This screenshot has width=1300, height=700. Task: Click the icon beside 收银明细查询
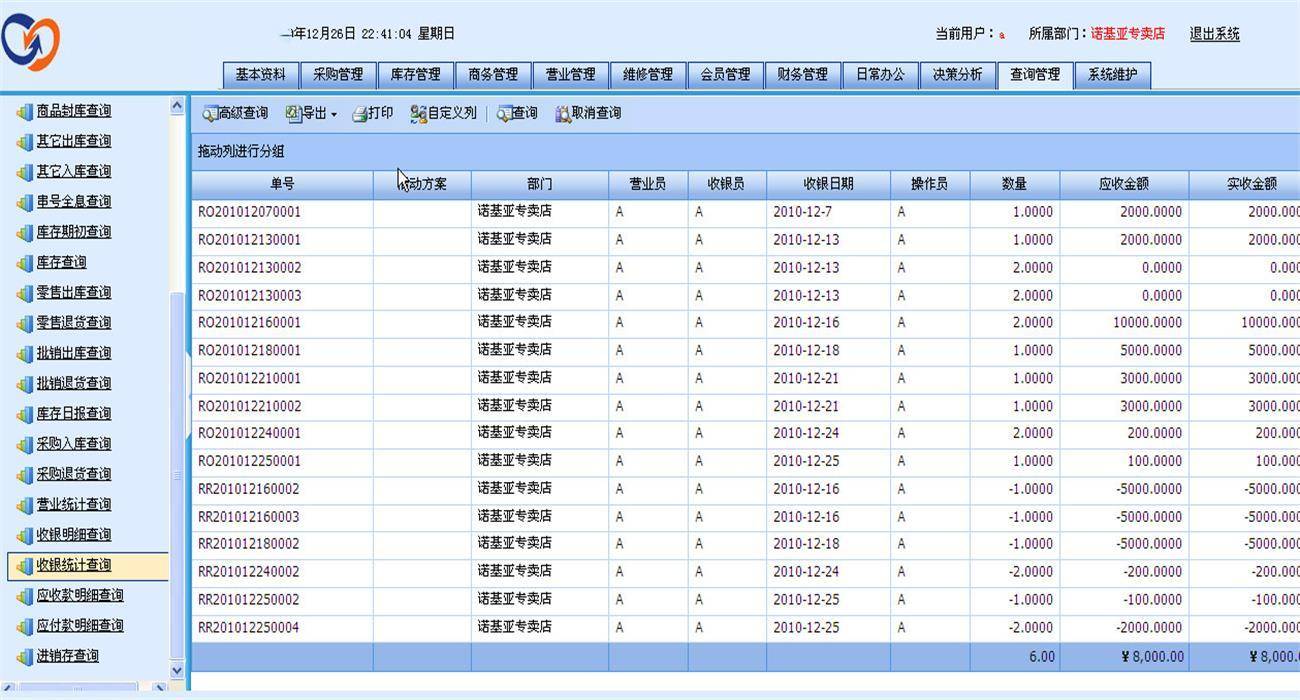click(24, 535)
